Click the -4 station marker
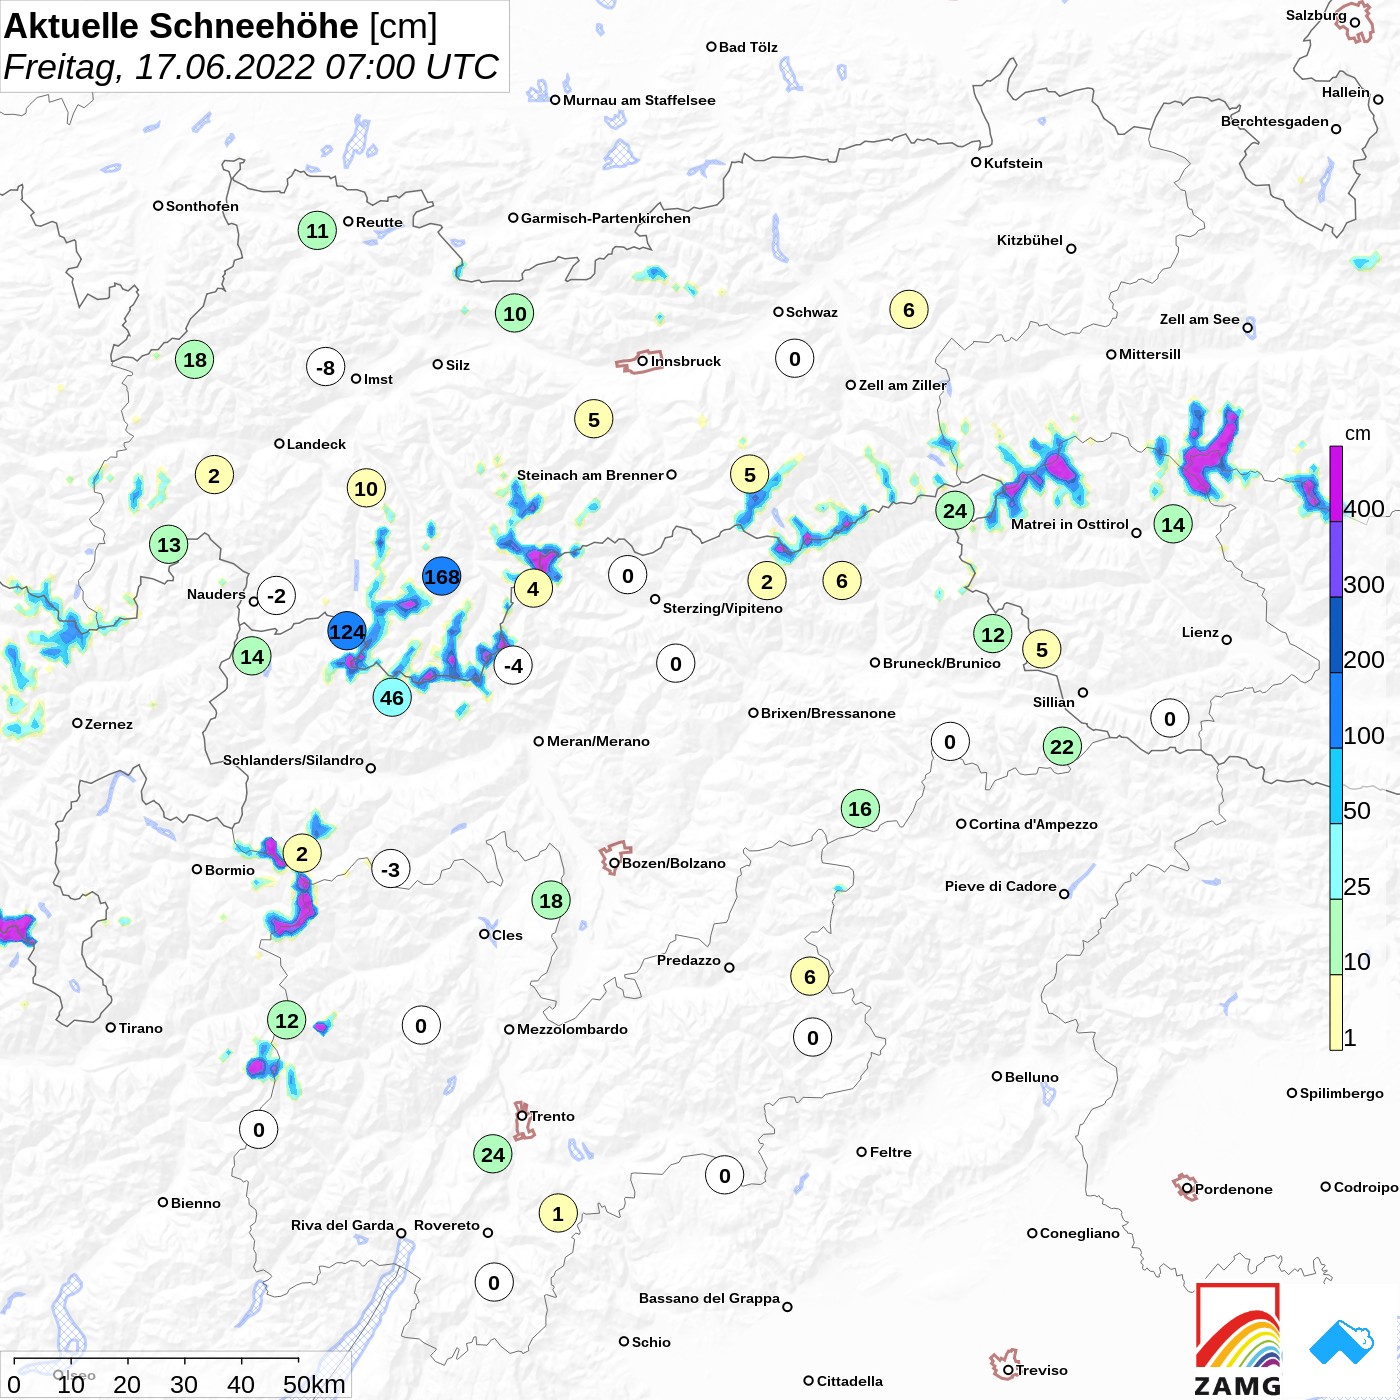 (x=513, y=666)
